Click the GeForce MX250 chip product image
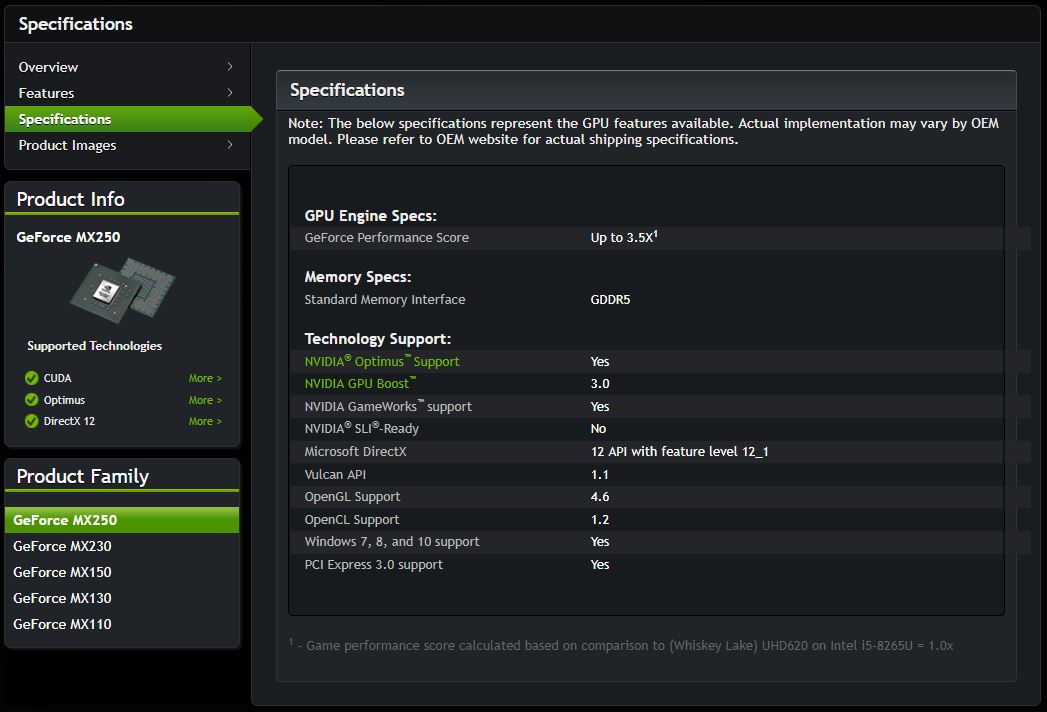Screen dimensions: 1047x712 [123, 290]
